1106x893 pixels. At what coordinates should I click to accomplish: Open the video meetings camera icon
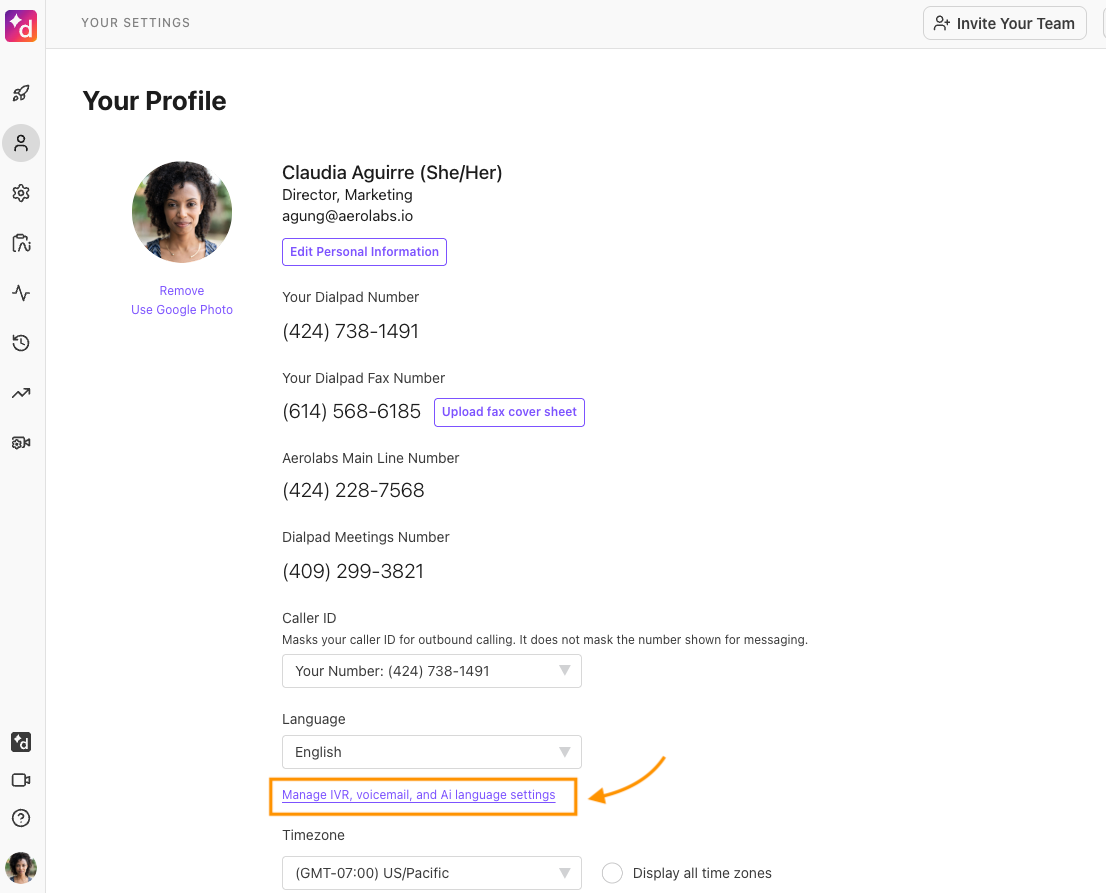pos(21,780)
